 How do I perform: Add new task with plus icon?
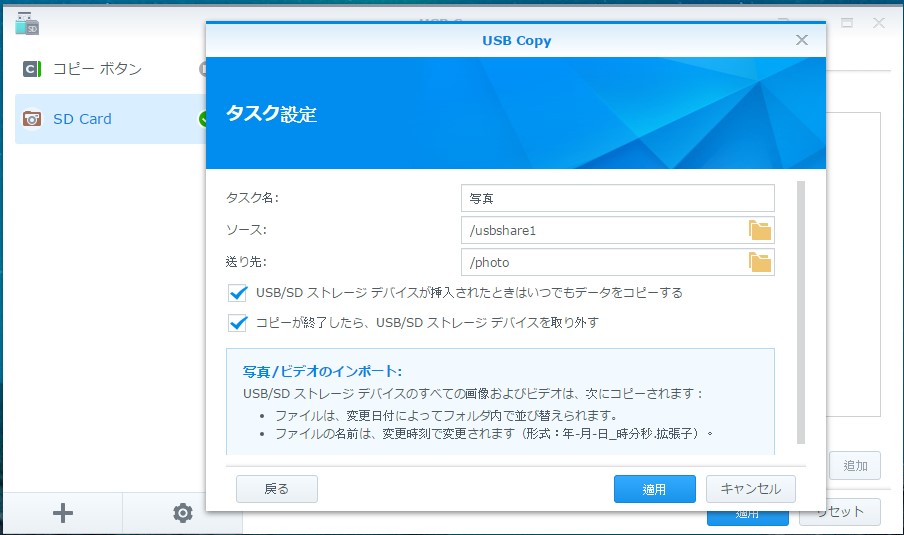63,513
